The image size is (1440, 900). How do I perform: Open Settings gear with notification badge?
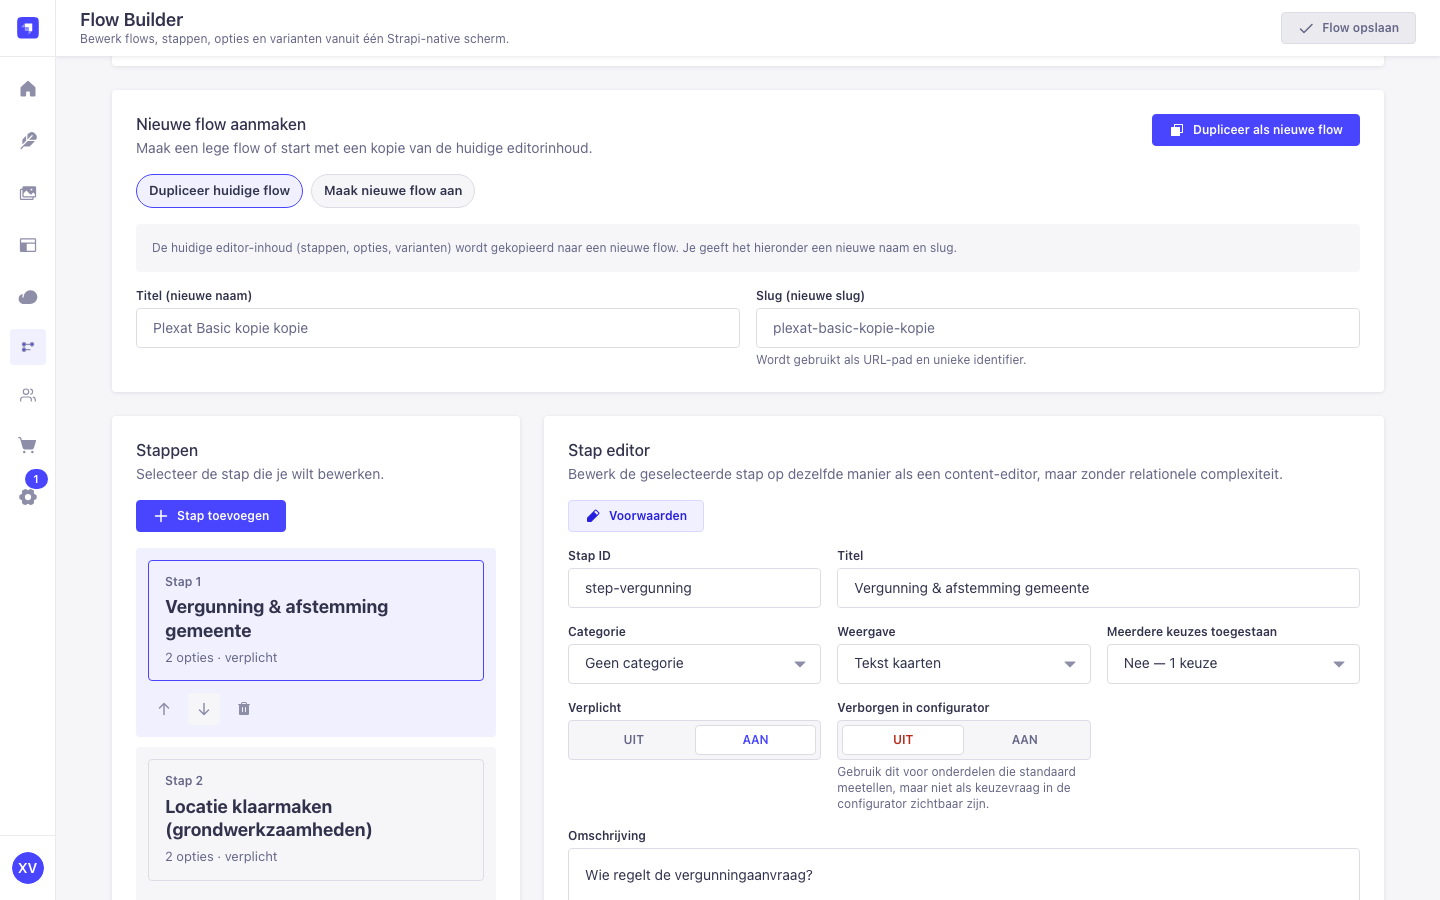(x=28, y=496)
